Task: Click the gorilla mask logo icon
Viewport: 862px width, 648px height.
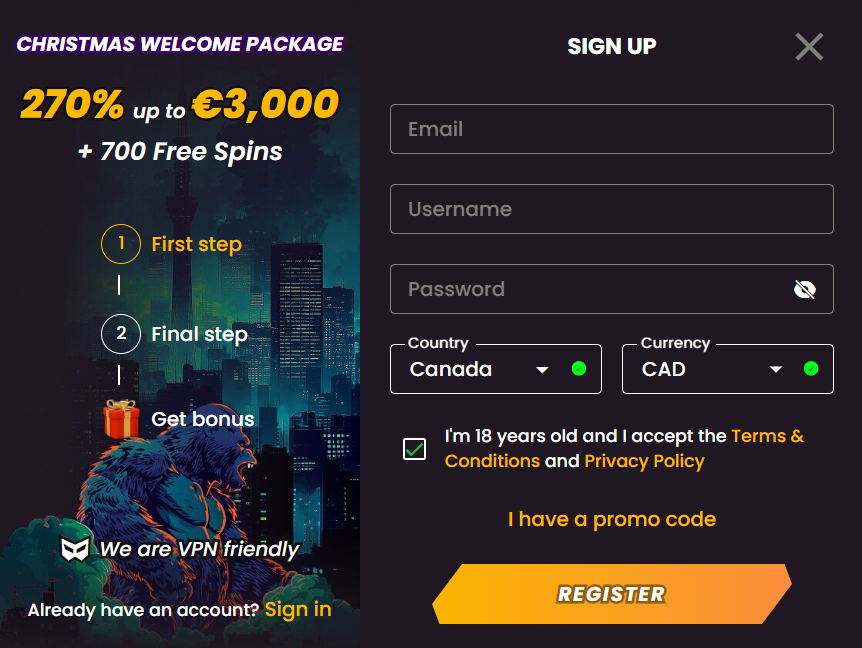Action: pos(75,549)
